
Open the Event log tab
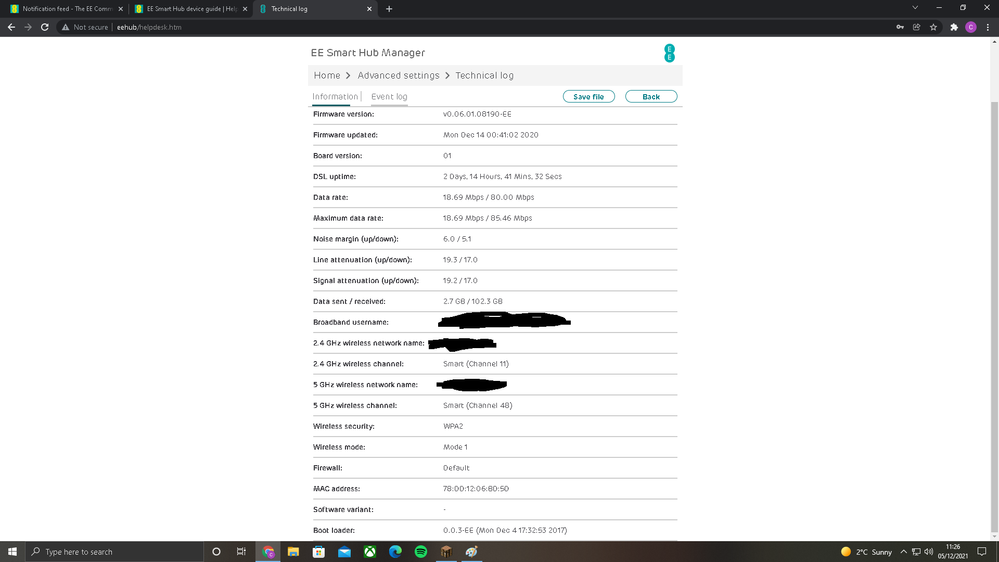coord(389,97)
